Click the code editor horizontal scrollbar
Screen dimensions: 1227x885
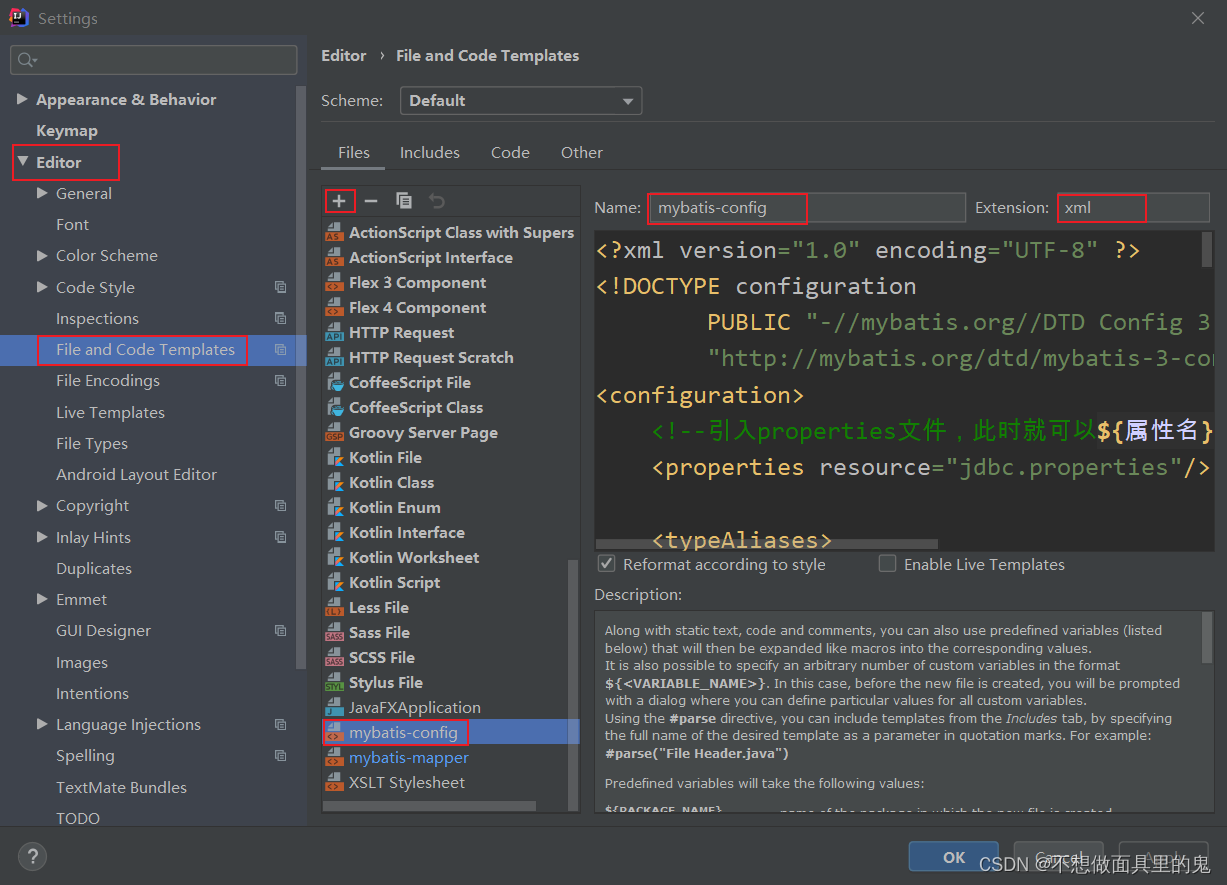pyautogui.click(x=766, y=545)
